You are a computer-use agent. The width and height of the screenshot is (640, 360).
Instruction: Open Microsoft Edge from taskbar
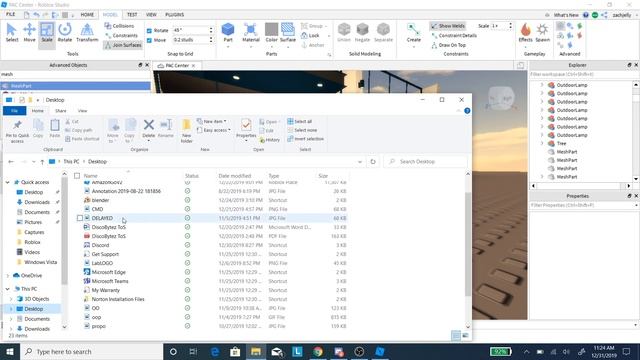tap(215, 351)
